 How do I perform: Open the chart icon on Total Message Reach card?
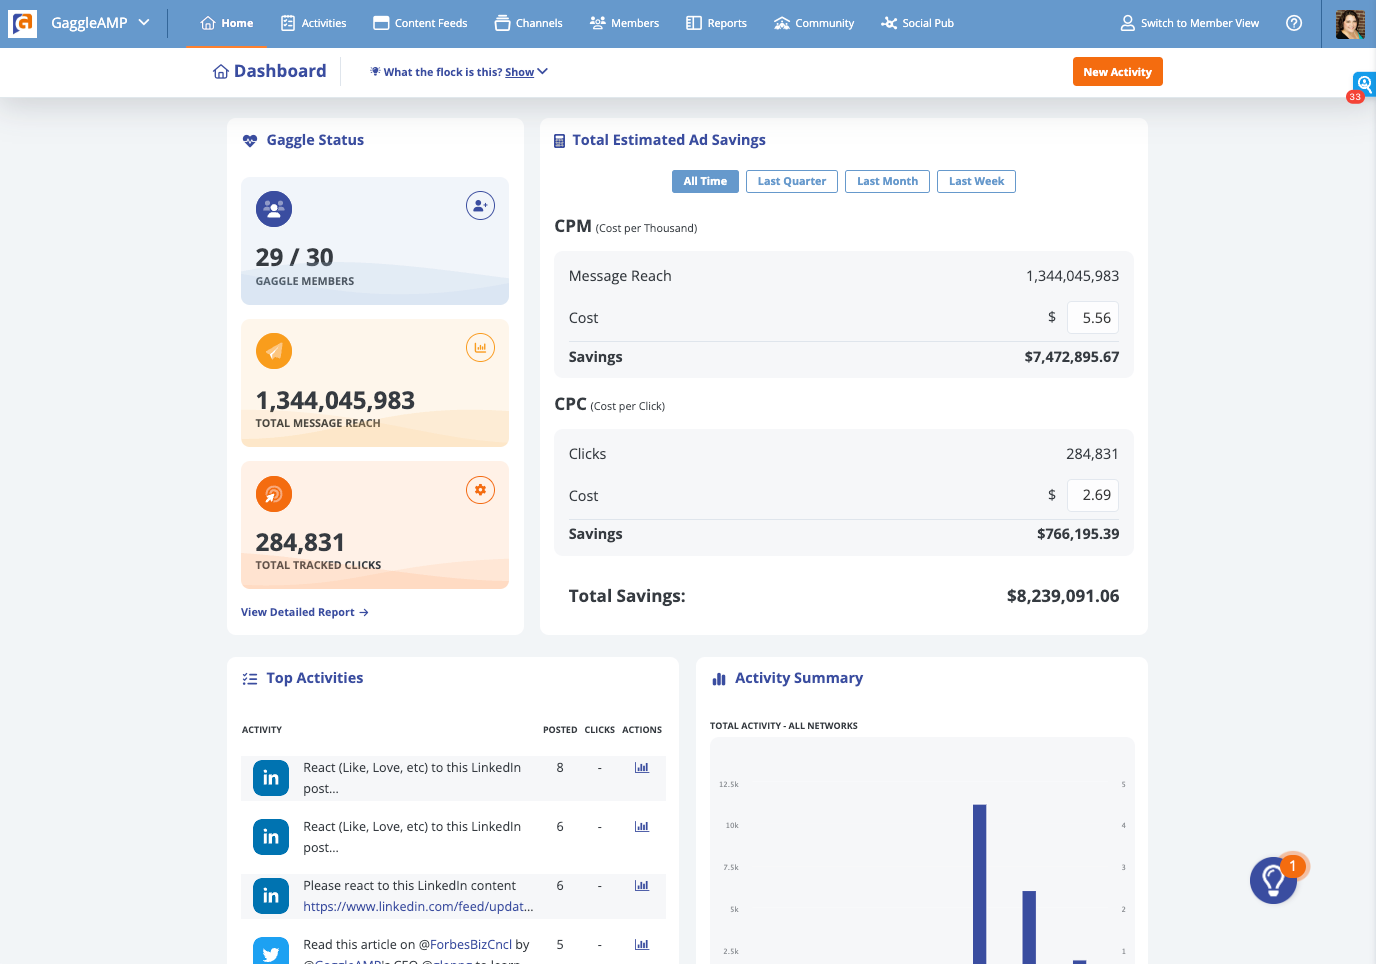pyautogui.click(x=480, y=348)
